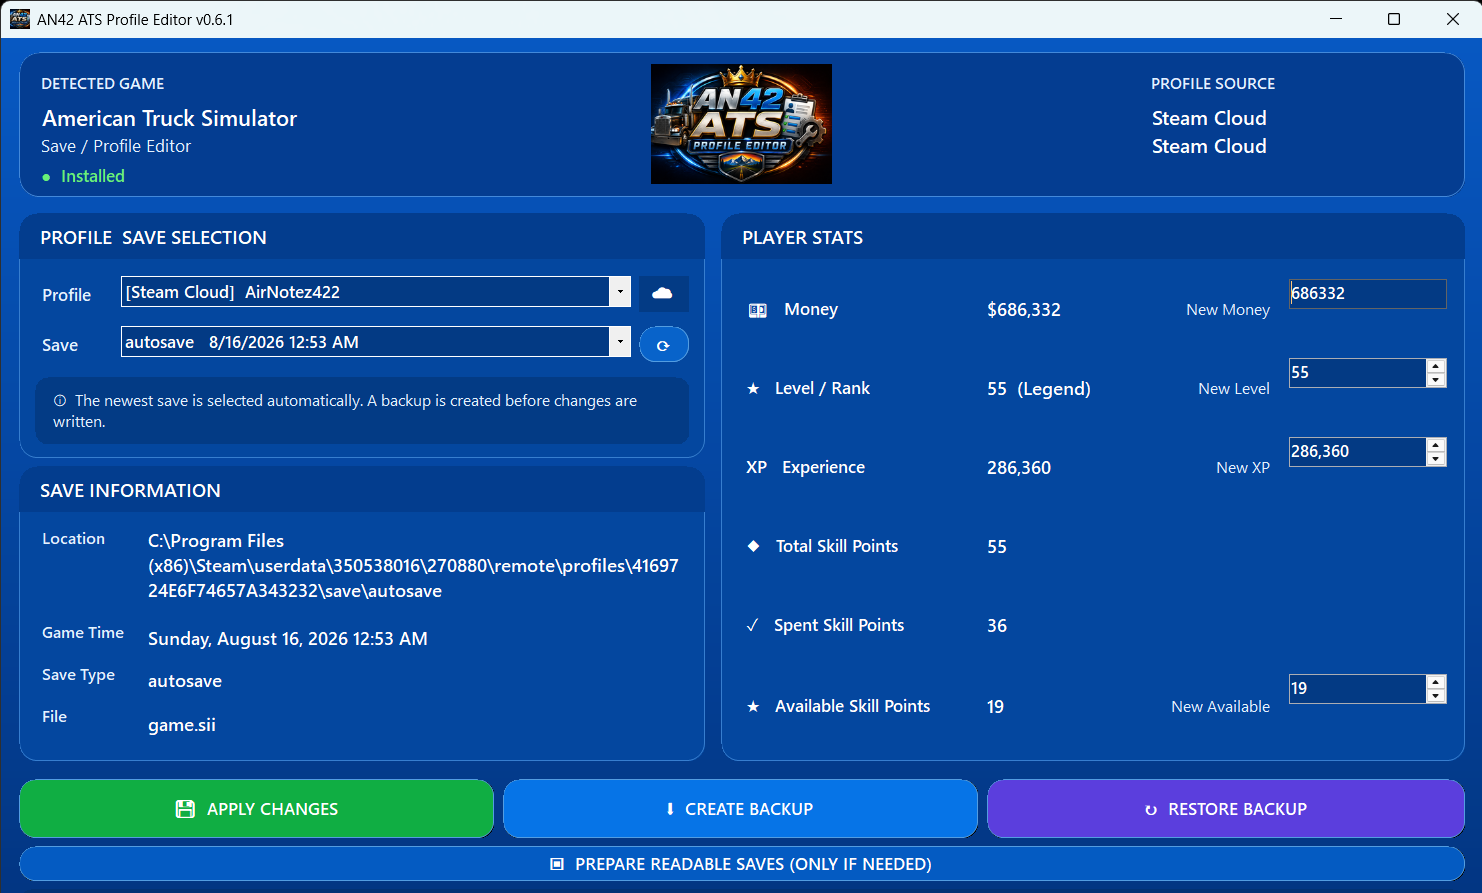1482x893 pixels.
Task: Click the star icon beside Available Skill Points
Action: click(x=753, y=707)
